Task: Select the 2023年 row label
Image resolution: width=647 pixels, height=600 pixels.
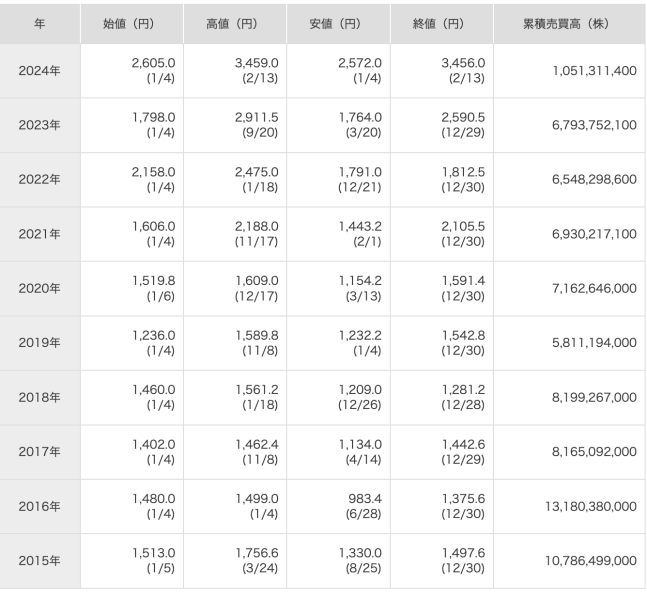Action: 39,125
